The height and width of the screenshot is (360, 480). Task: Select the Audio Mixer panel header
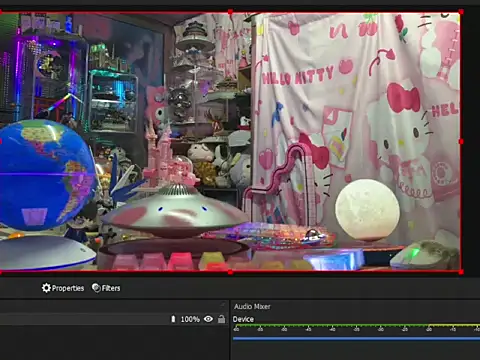click(x=252, y=307)
